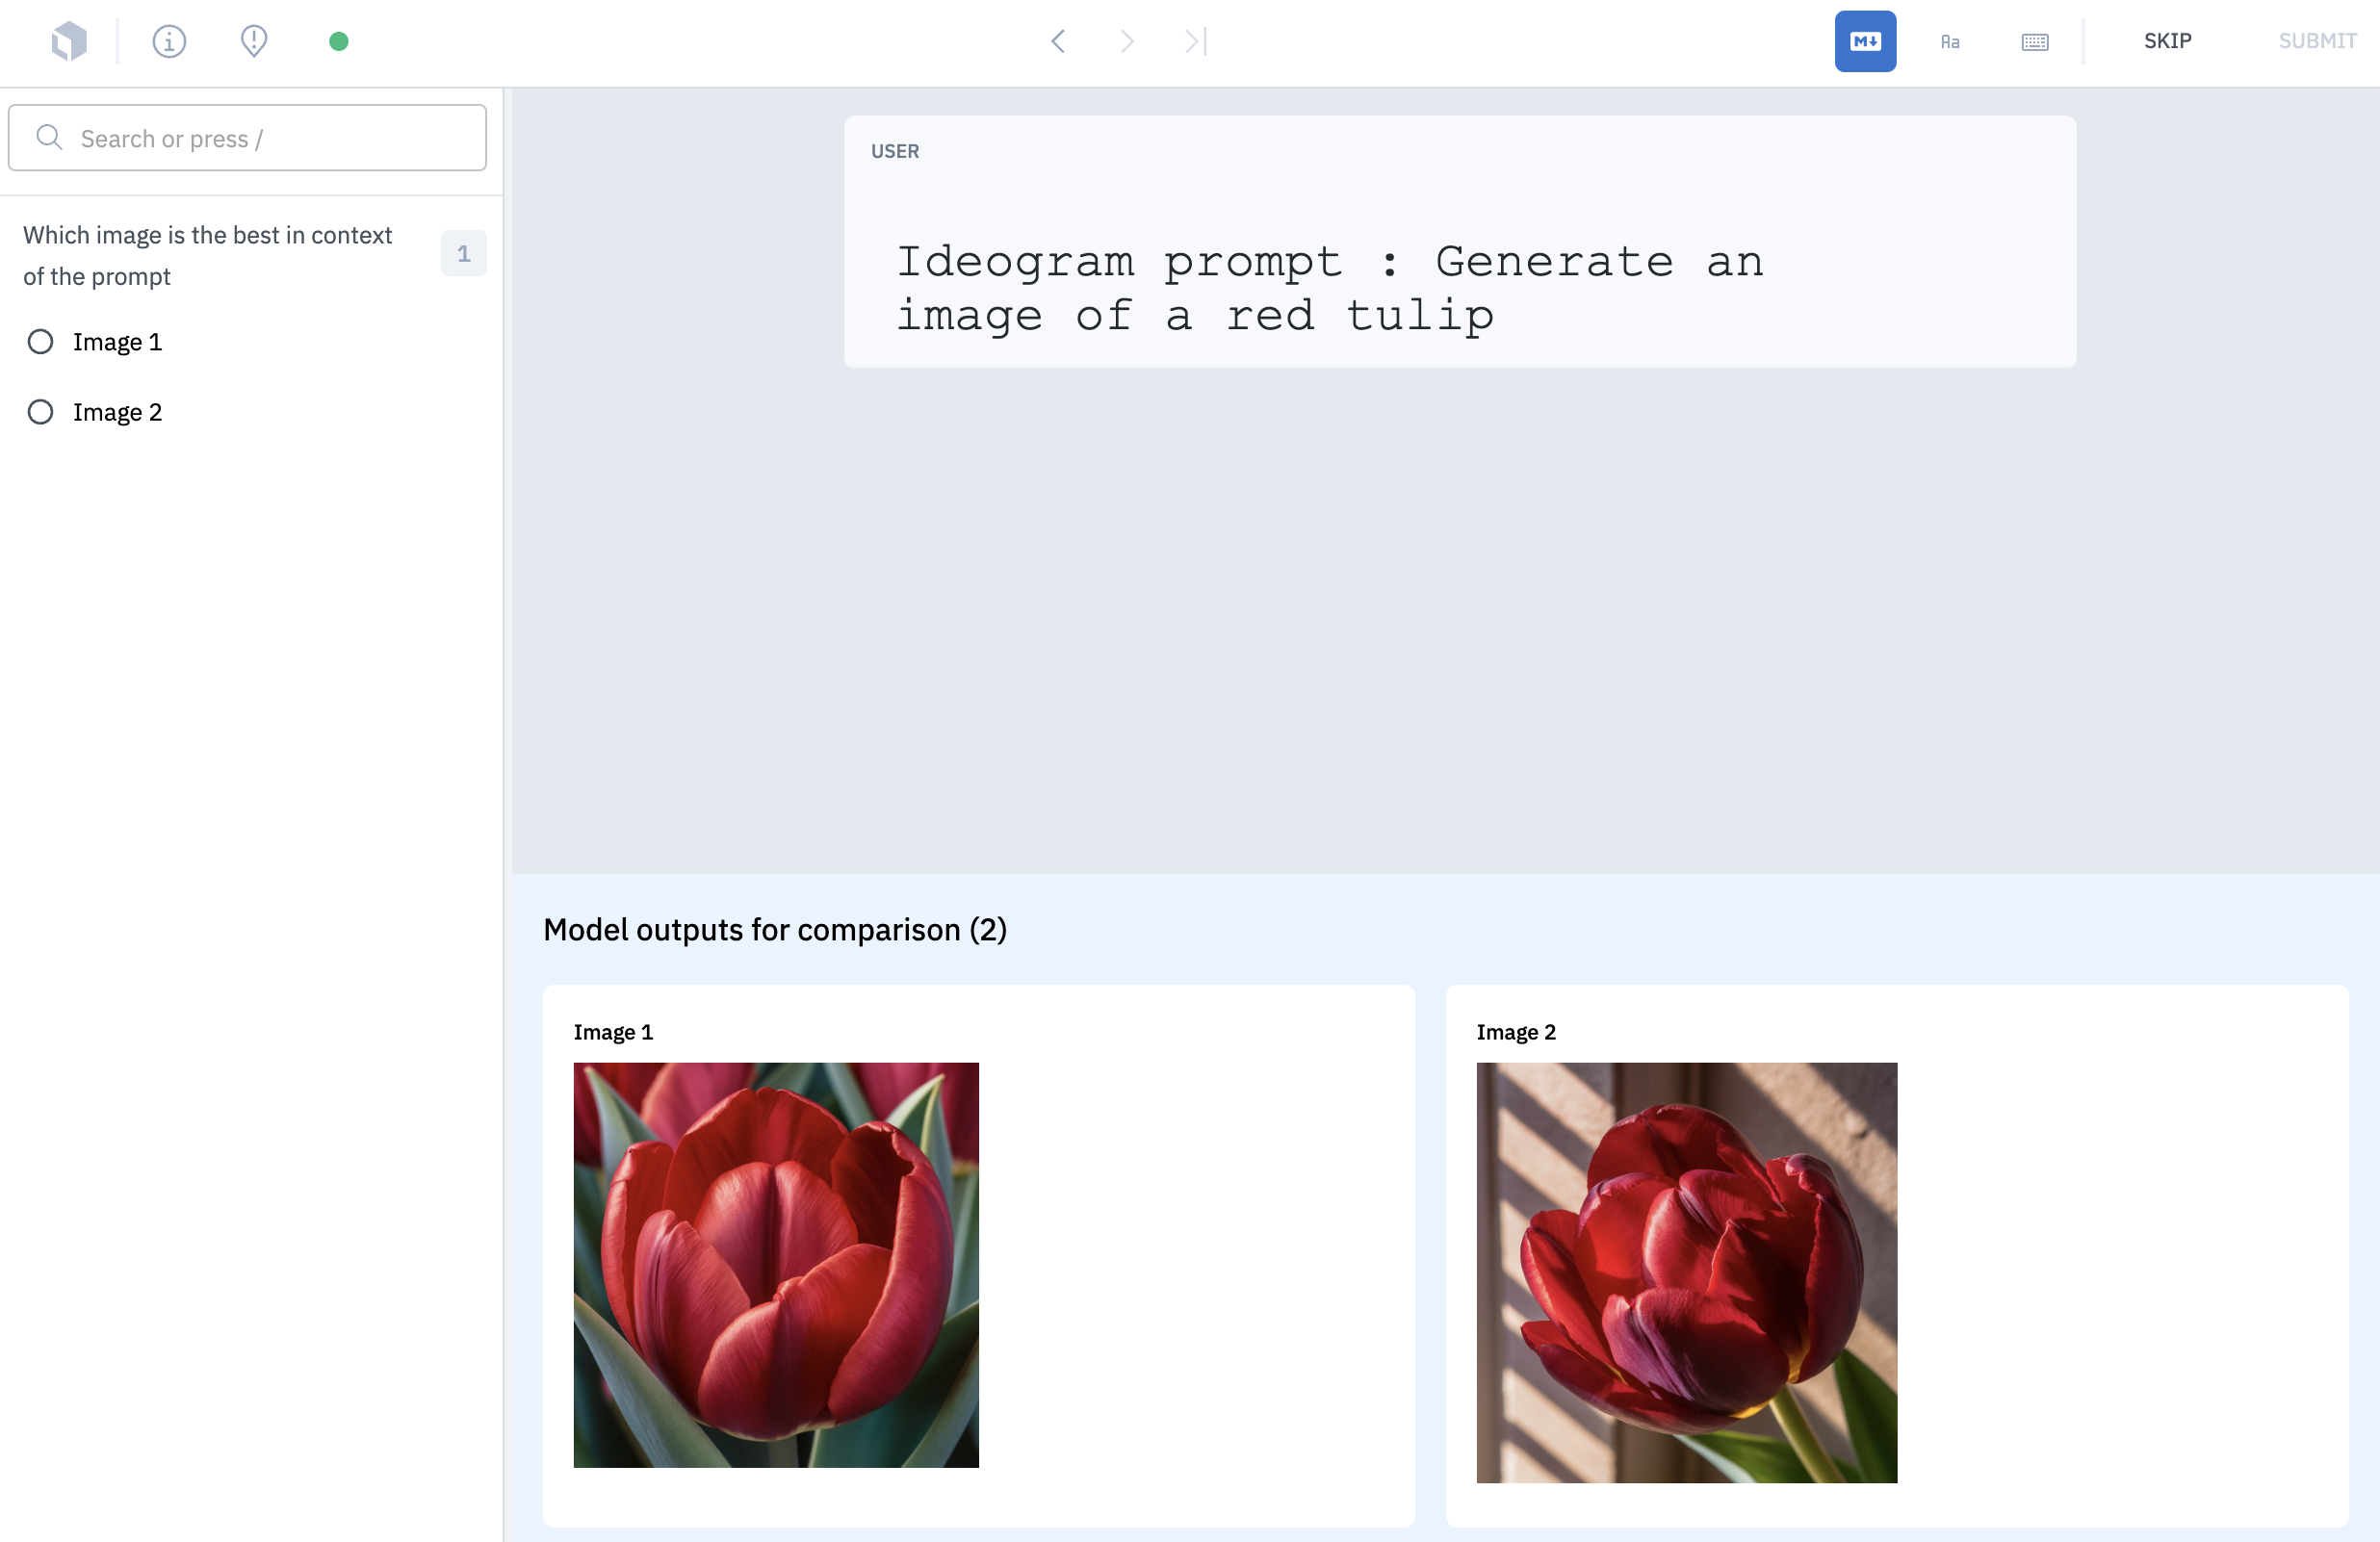The image size is (2380, 1542).
Task: Select the Image 1 thumbnail
Action: 775,1265
